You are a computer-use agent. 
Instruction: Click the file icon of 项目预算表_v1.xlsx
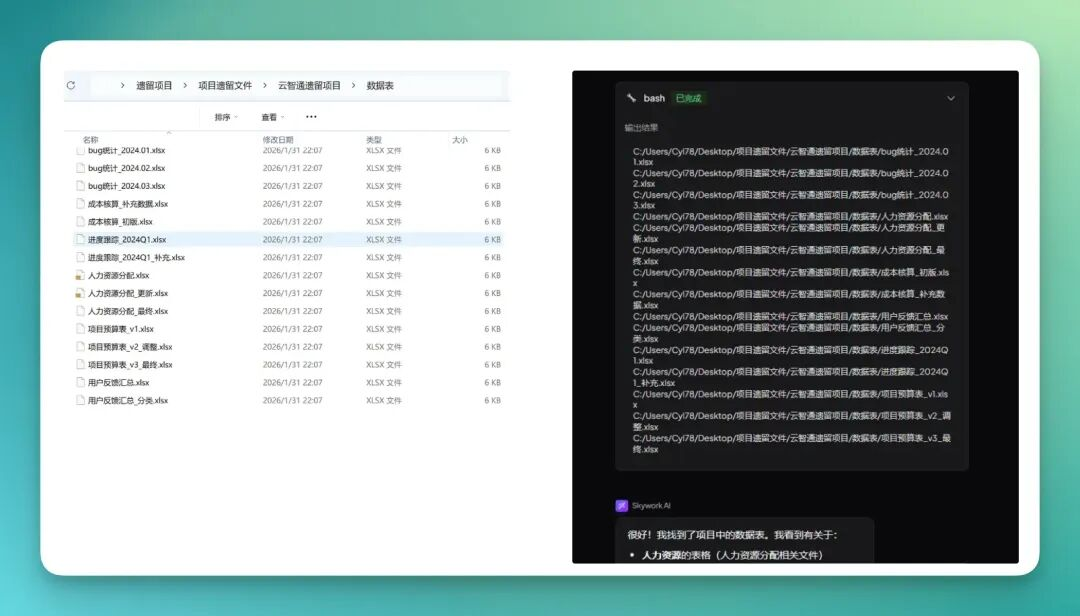[x=80, y=329]
